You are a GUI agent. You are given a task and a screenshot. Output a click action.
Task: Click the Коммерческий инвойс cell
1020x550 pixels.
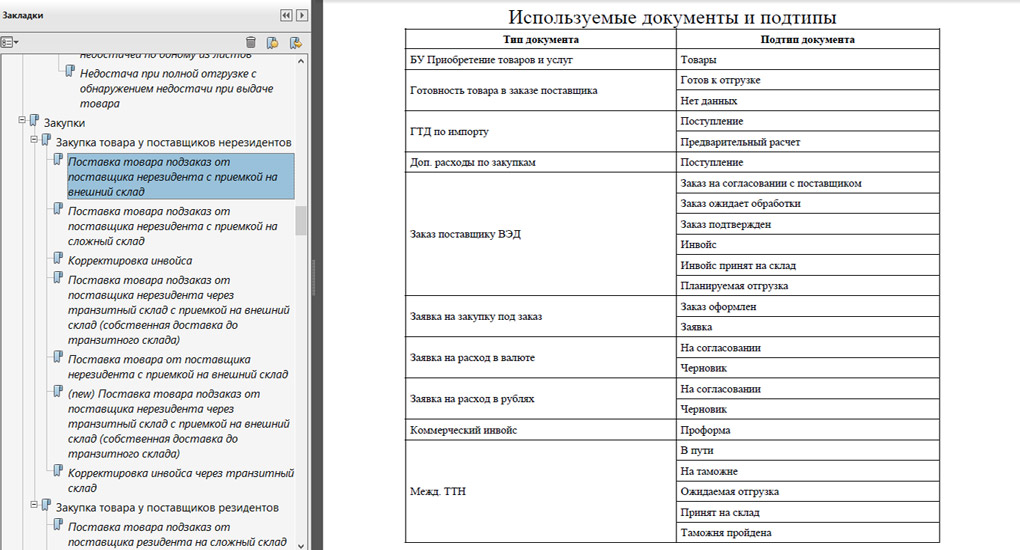point(541,430)
